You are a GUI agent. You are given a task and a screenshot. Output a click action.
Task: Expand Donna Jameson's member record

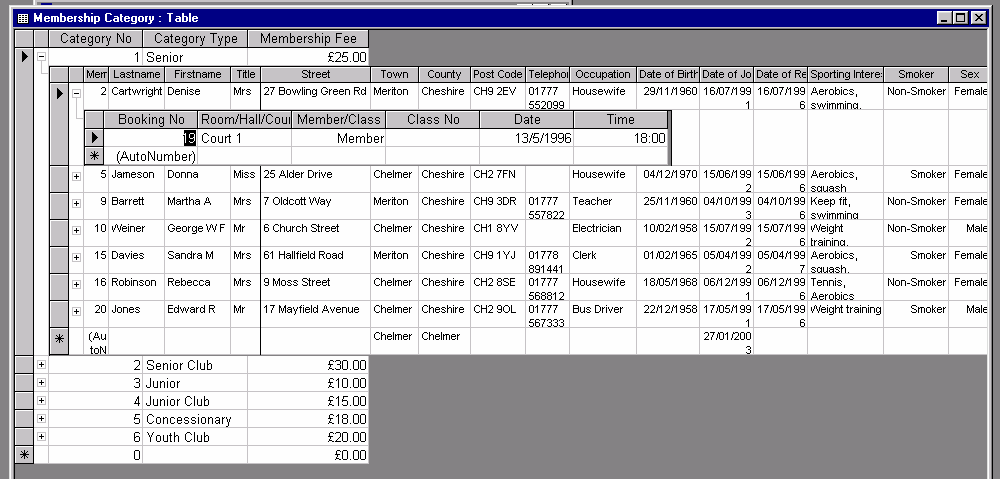pos(77,176)
